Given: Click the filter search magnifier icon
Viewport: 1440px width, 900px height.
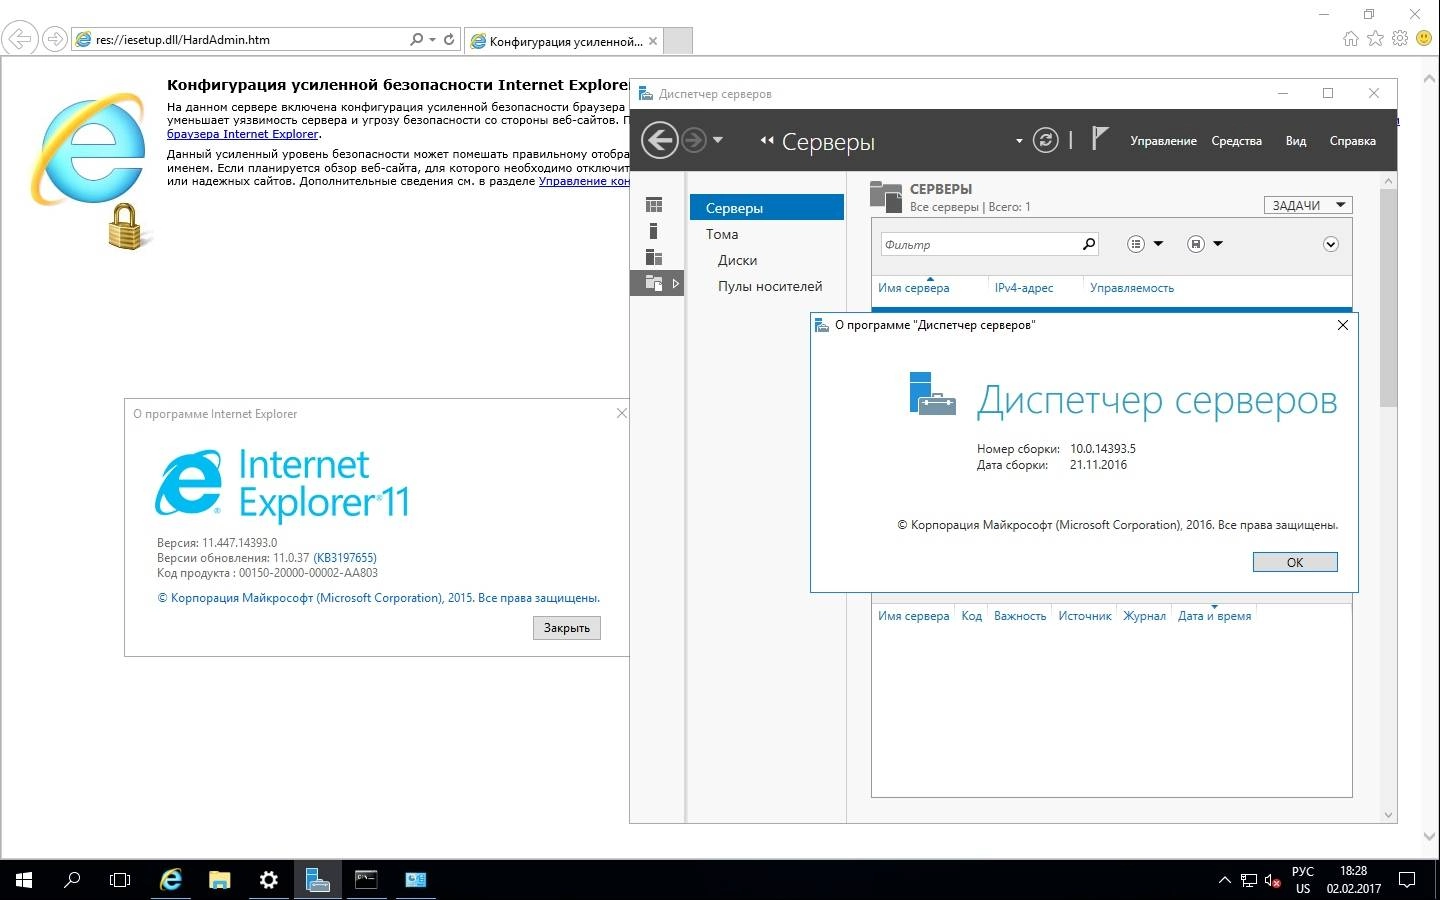Looking at the screenshot, I should coord(1089,244).
